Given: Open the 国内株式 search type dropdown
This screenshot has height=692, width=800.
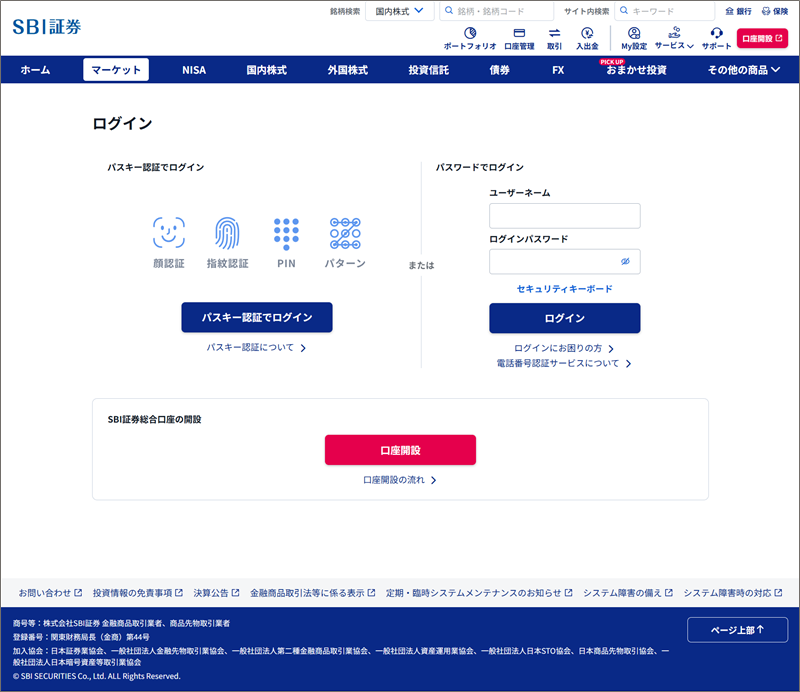Looking at the screenshot, I should pos(399,11).
